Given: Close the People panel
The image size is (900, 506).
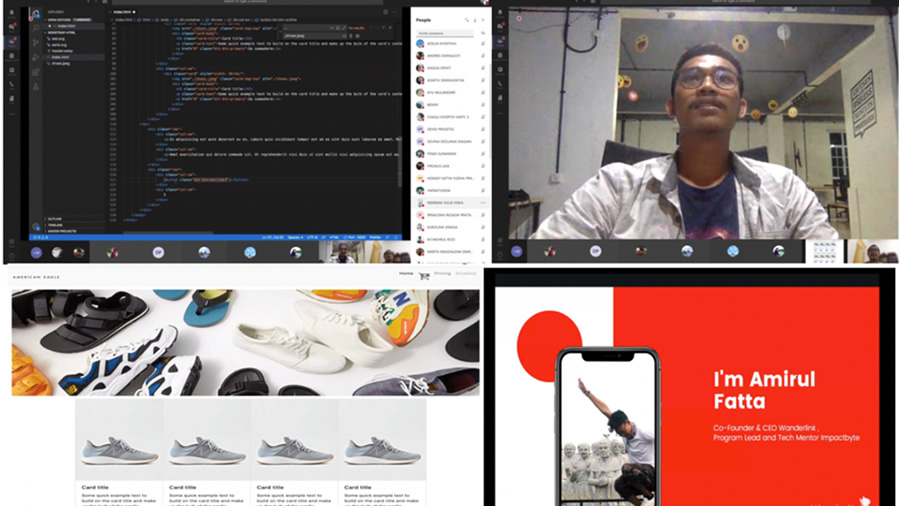Looking at the screenshot, I should [x=483, y=19].
